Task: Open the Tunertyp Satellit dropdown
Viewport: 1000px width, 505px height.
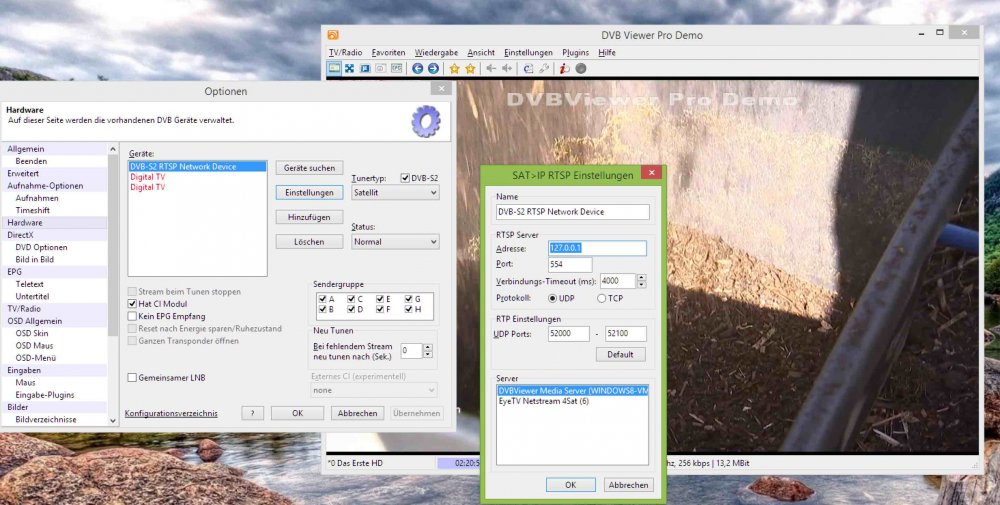Action: coord(394,192)
